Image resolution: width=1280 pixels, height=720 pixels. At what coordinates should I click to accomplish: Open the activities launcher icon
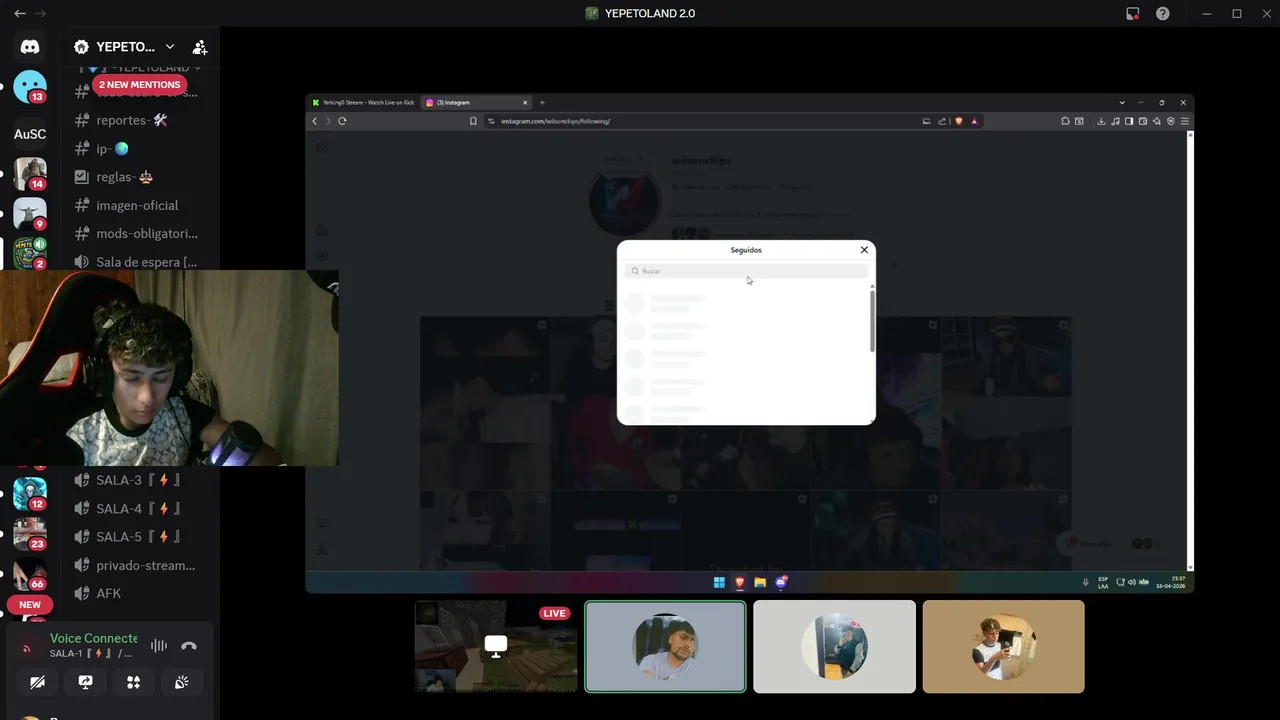(133, 682)
